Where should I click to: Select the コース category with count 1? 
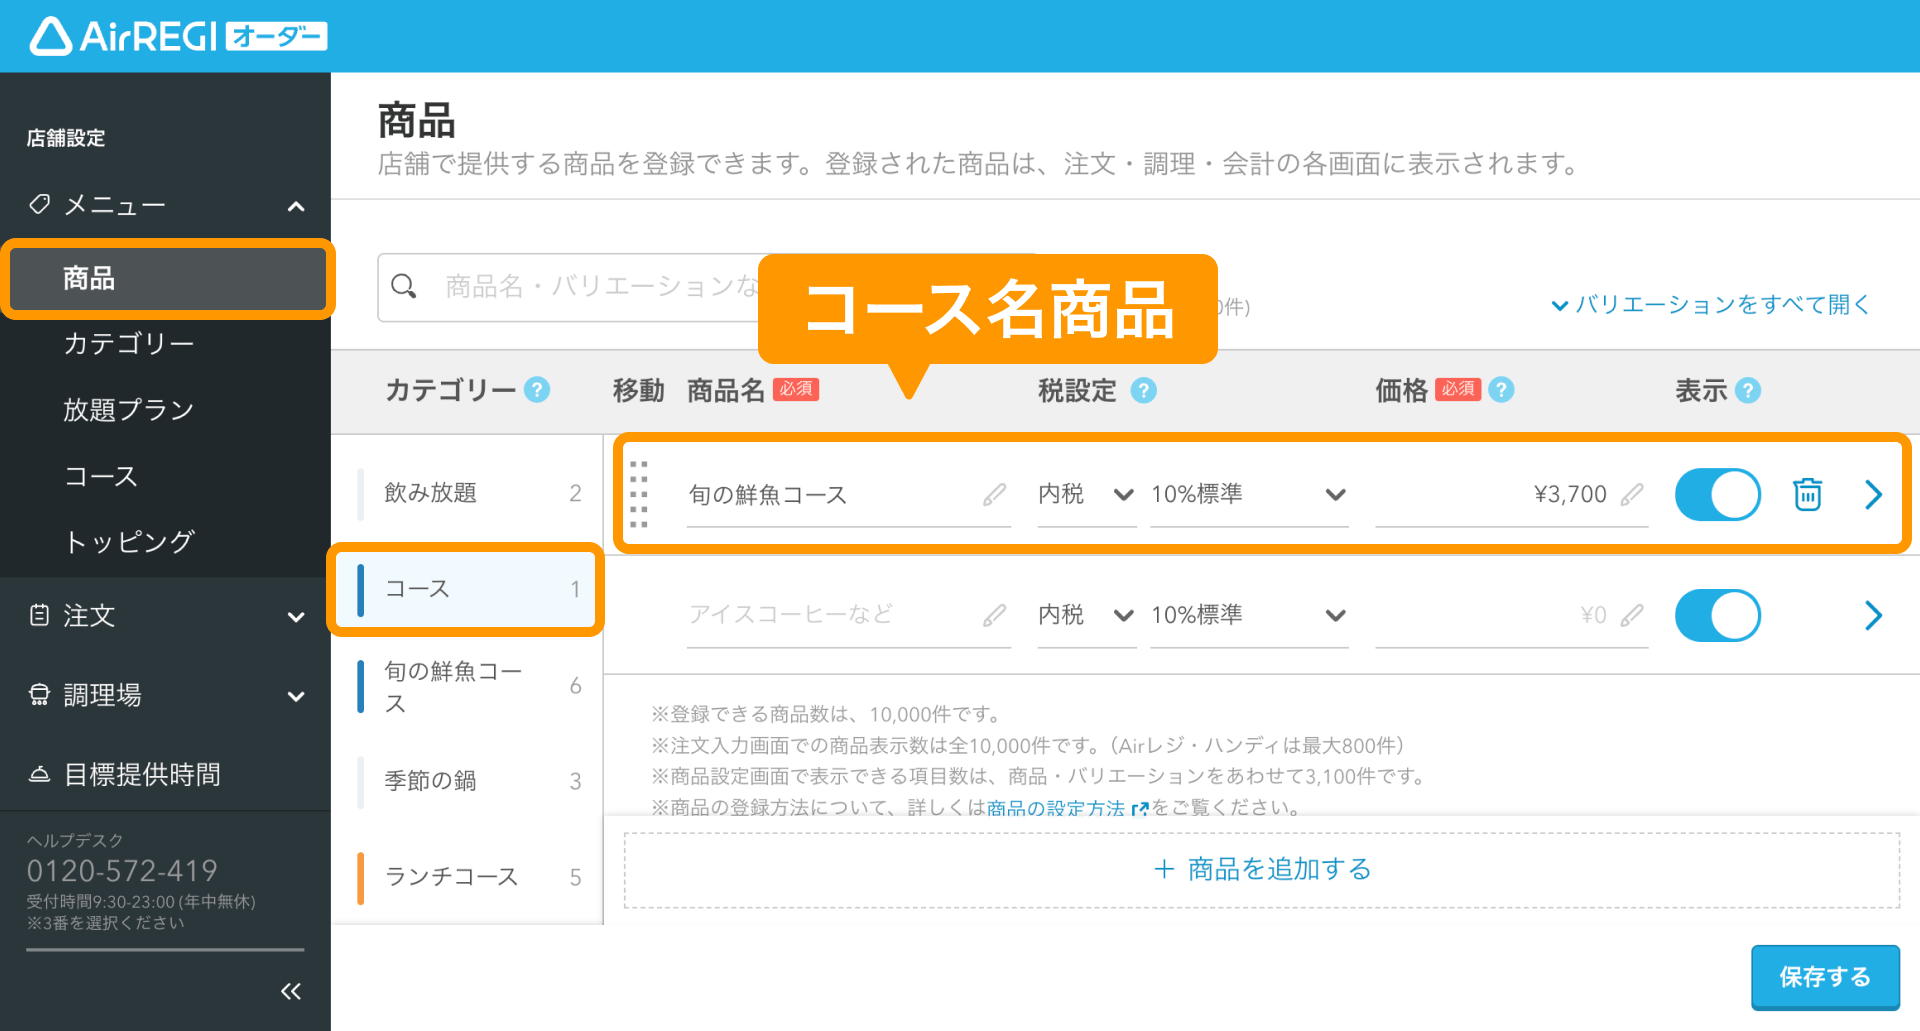tap(466, 589)
